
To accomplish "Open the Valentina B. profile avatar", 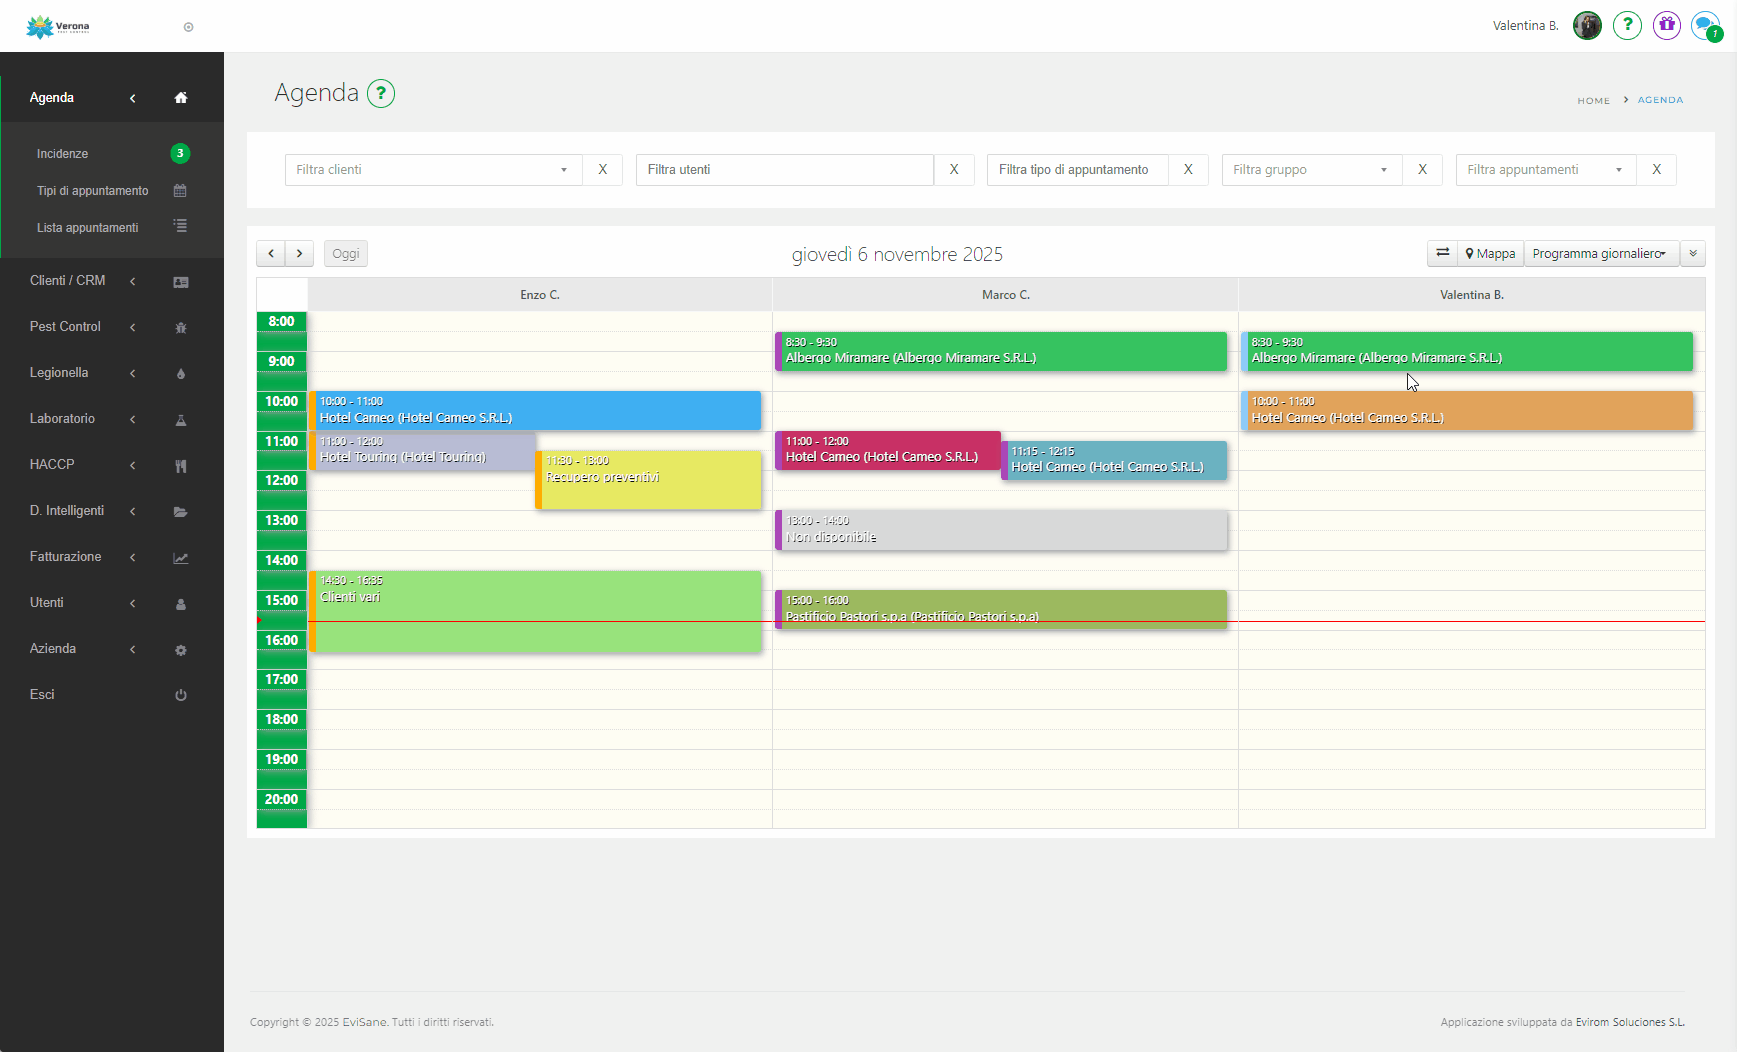I will click(1587, 26).
